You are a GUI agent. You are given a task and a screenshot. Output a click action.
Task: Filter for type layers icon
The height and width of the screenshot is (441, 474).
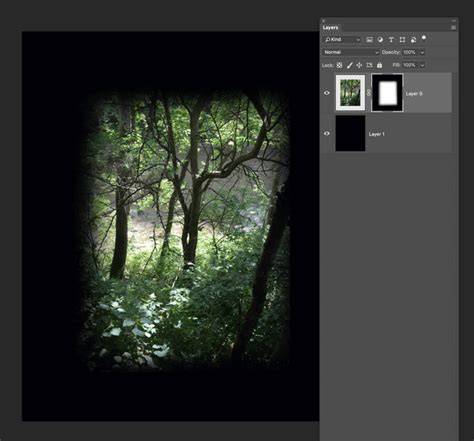point(391,40)
